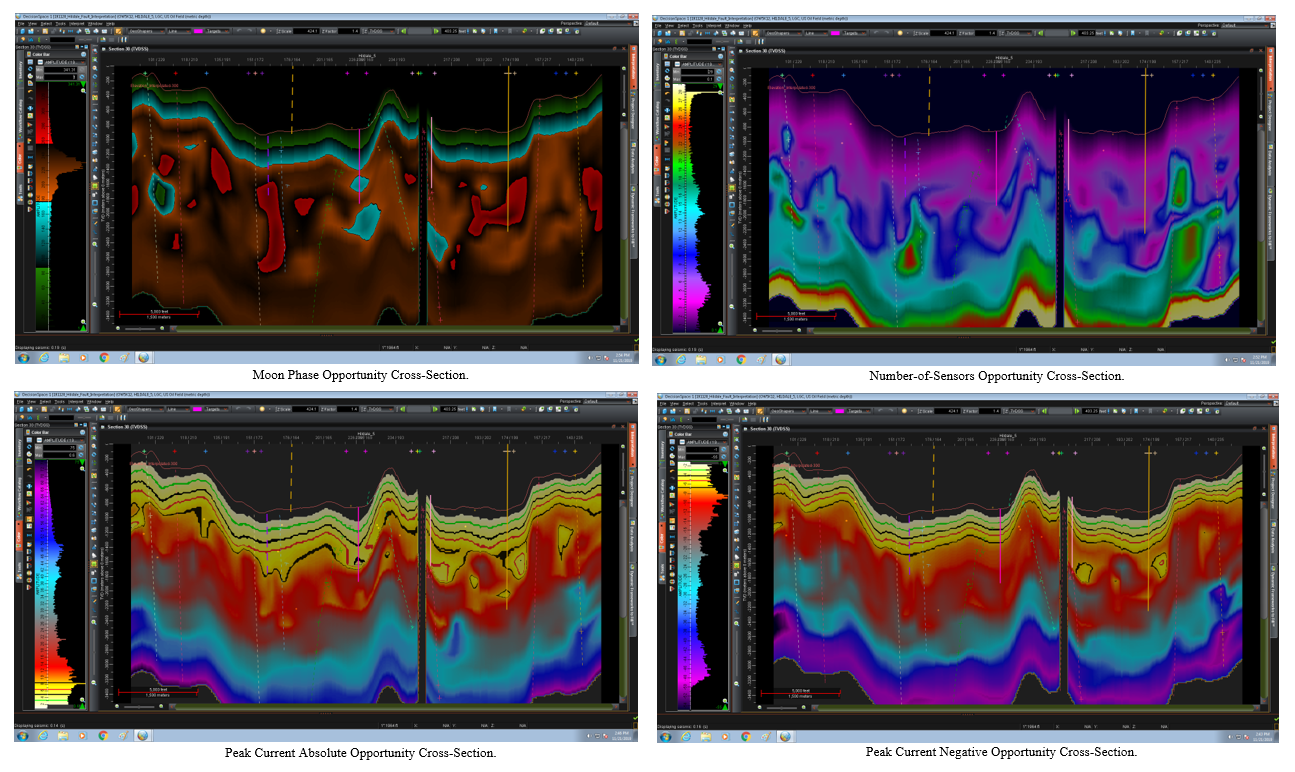
Task: Click green play button in Number-of-Sensors toolbar
Action: (x=1073, y=32)
